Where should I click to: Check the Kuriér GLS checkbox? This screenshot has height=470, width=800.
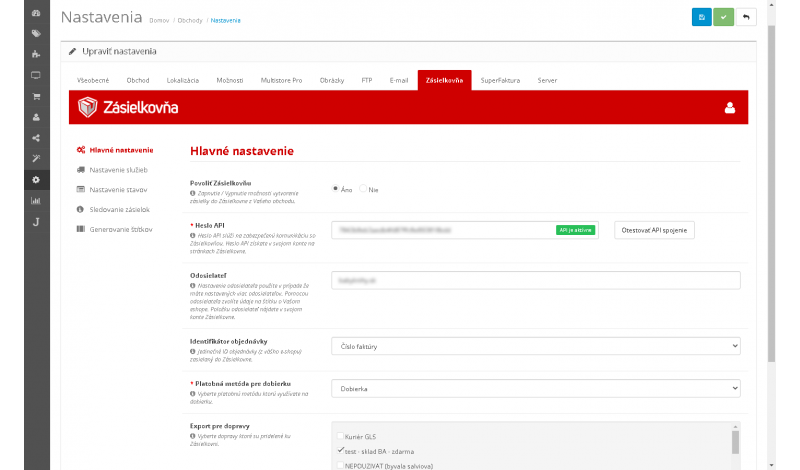coord(340,436)
